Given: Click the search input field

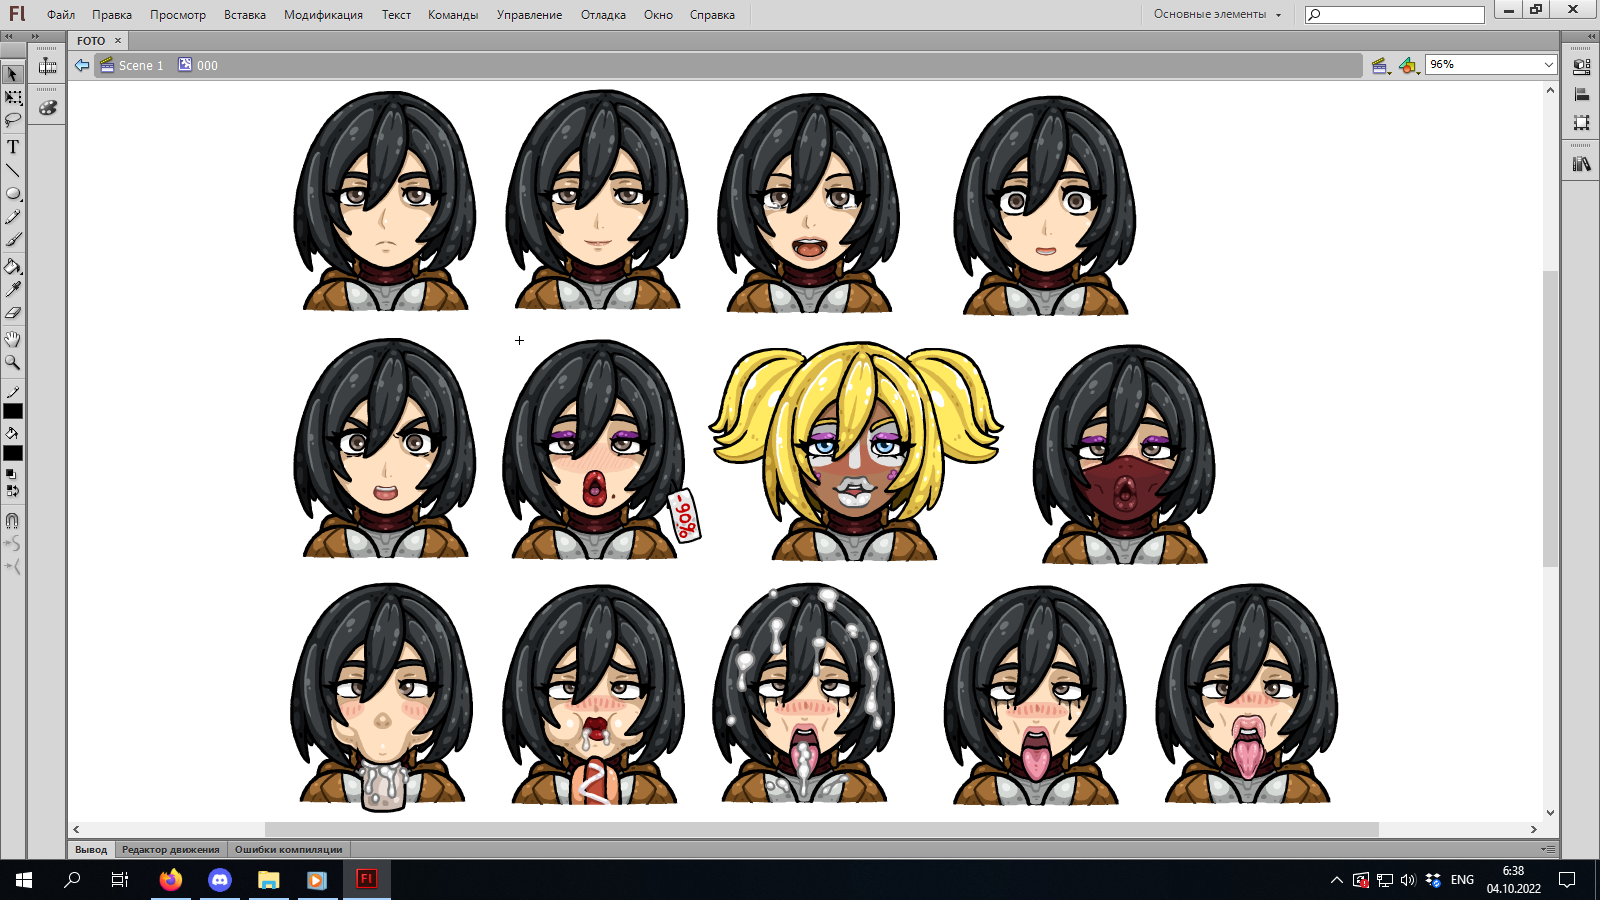Looking at the screenshot, I should [1395, 14].
